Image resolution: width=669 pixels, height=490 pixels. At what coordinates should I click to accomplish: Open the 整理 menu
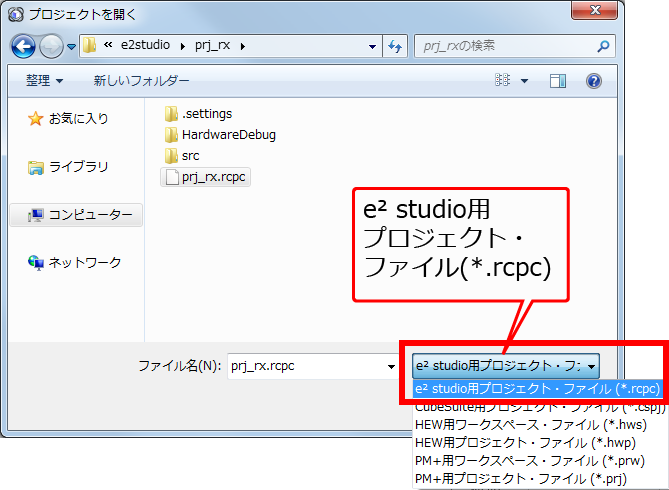[x=44, y=80]
